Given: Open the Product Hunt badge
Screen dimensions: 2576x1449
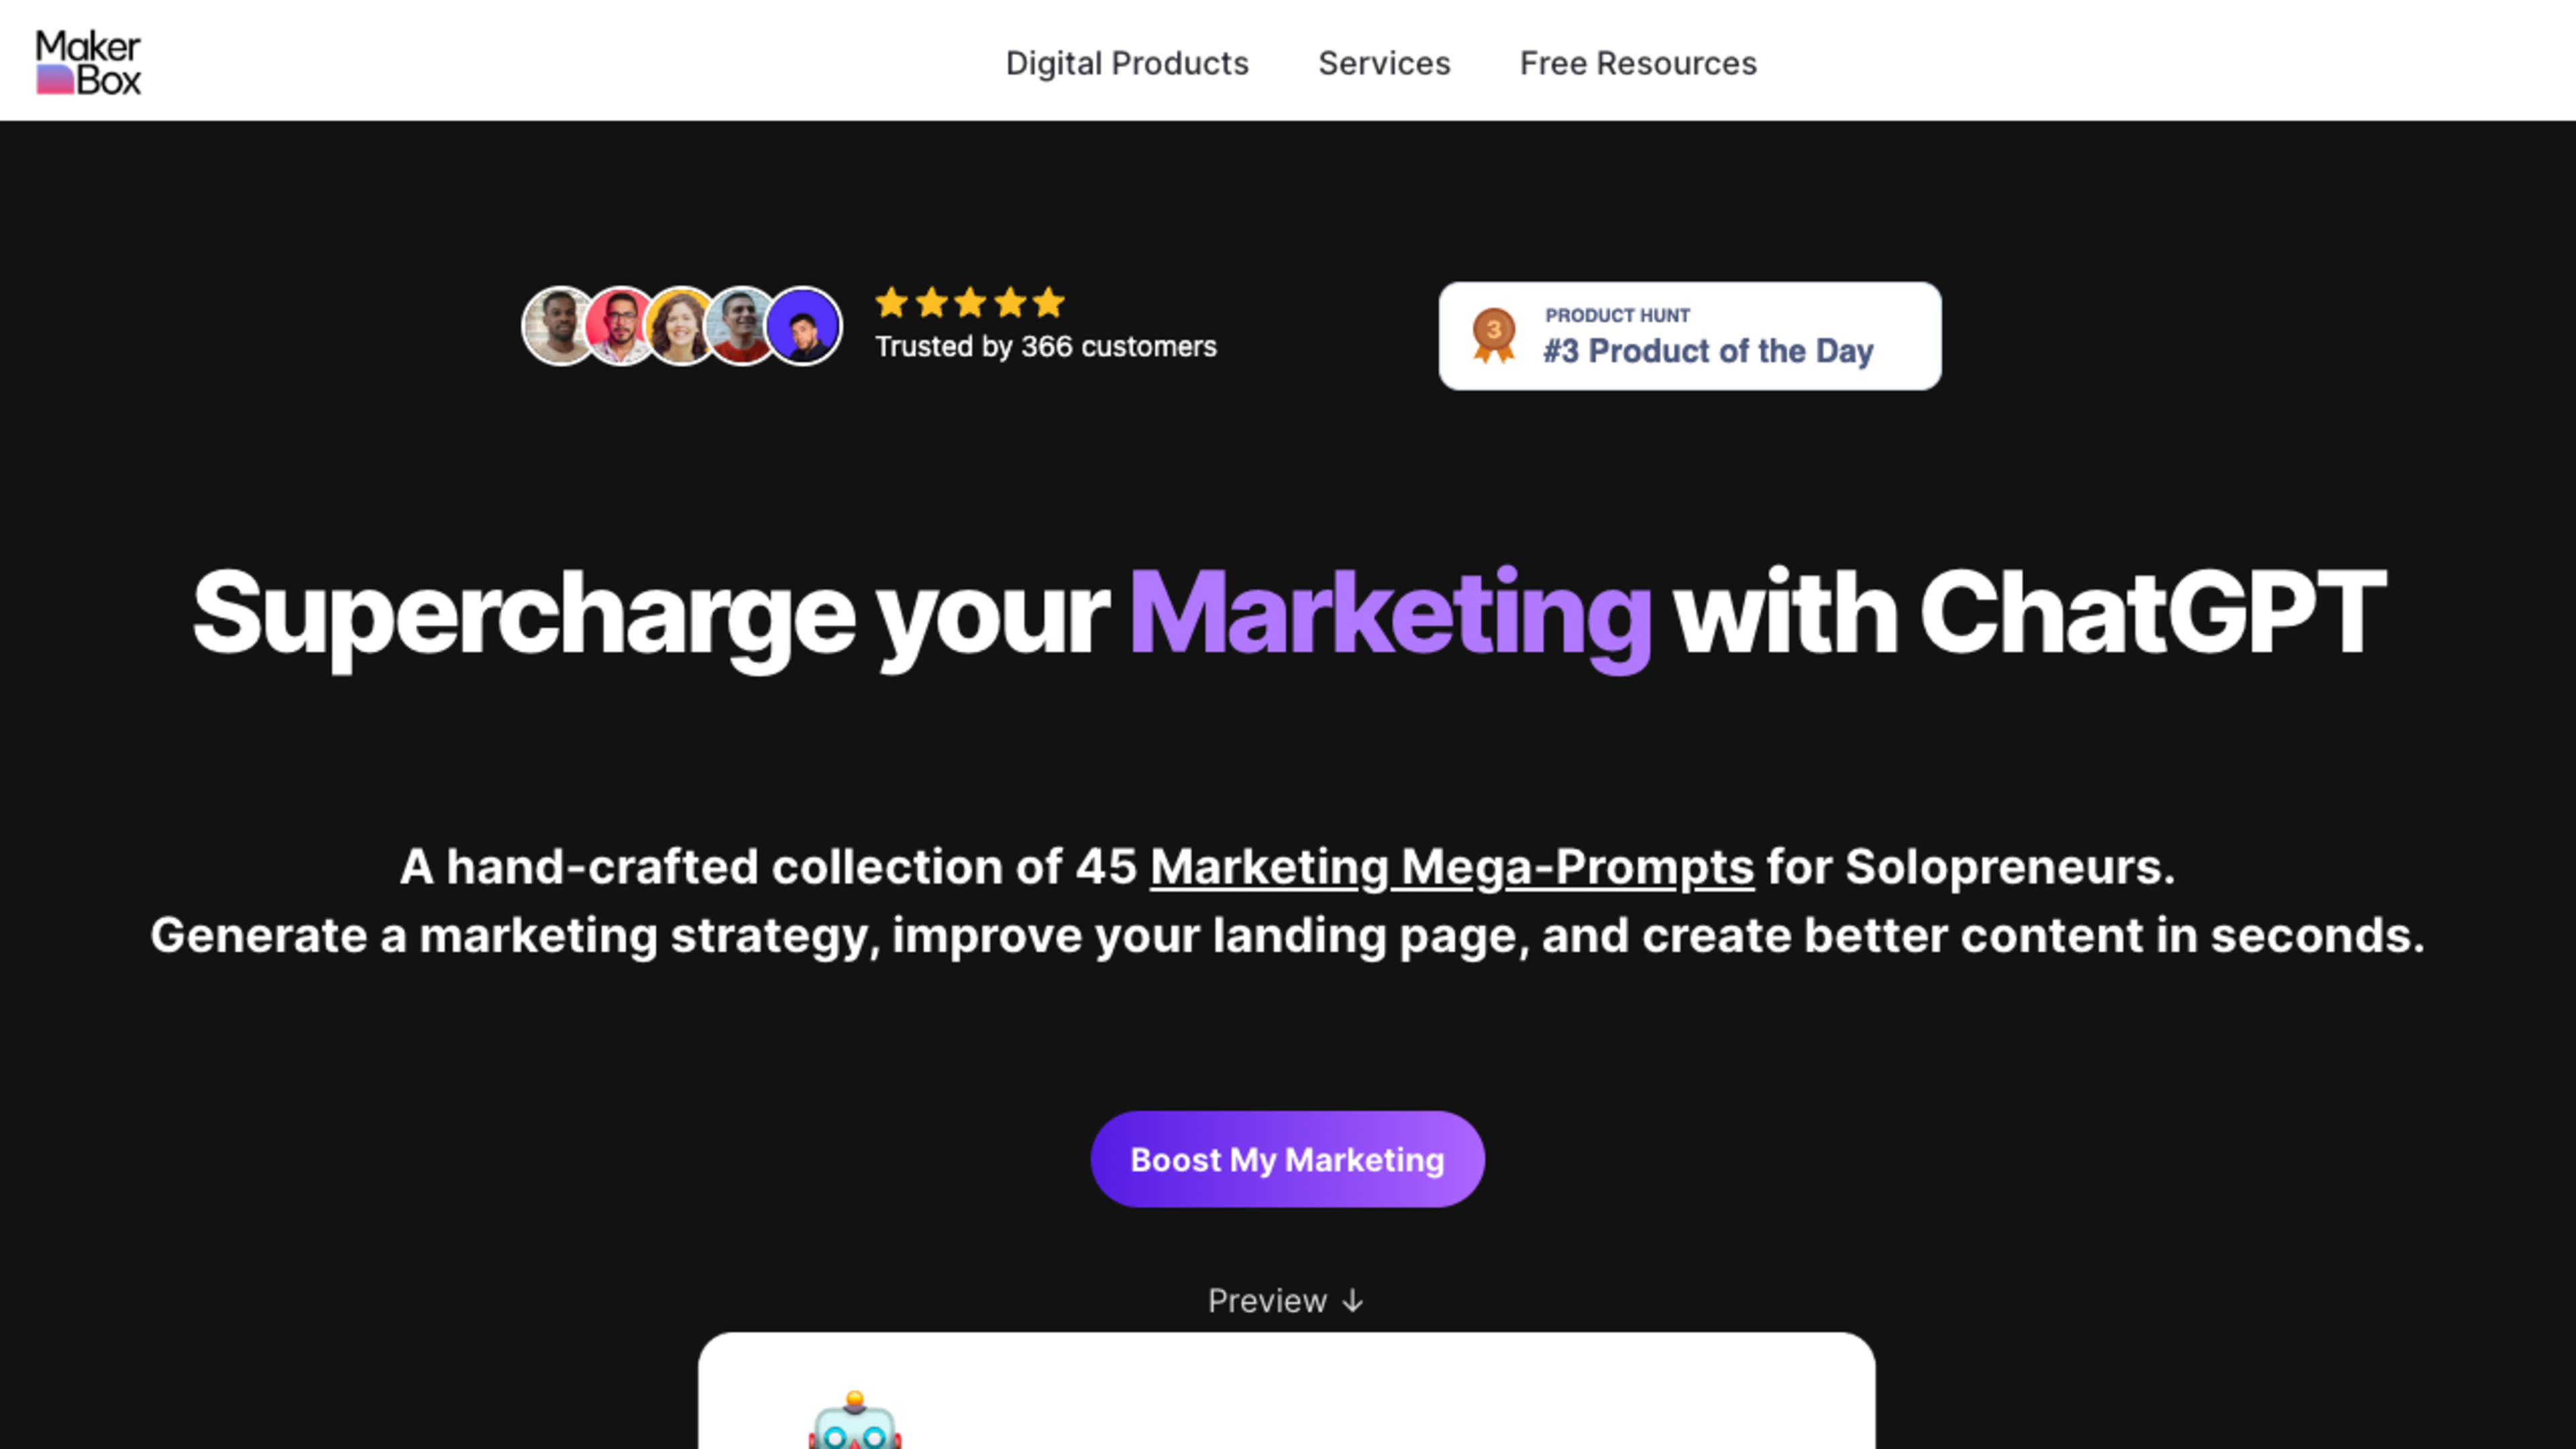Looking at the screenshot, I should pyautogui.click(x=1690, y=336).
